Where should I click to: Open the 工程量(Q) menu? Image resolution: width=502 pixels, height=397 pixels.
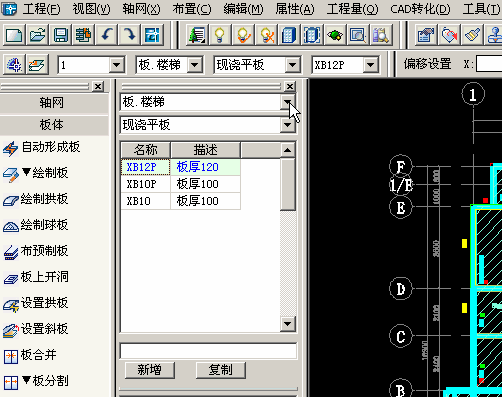pyautogui.click(x=352, y=9)
